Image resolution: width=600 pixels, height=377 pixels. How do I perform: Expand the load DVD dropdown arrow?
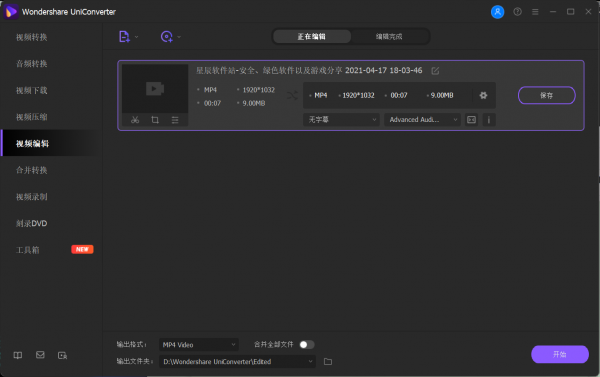click(179, 37)
